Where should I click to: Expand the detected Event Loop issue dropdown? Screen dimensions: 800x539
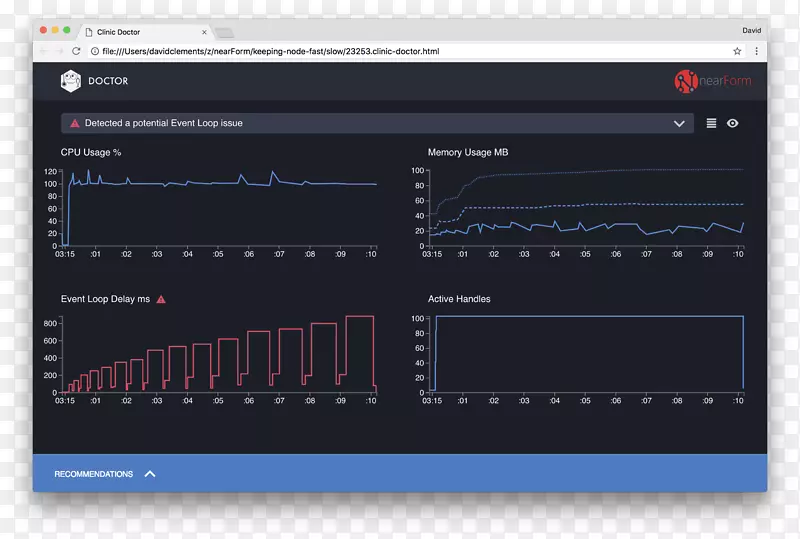tap(679, 123)
